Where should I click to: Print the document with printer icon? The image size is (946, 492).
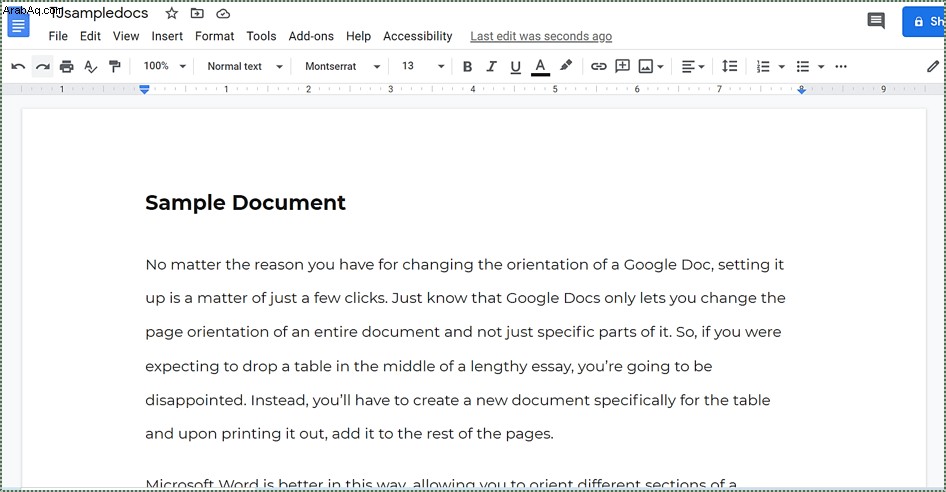click(x=66, y=66)
